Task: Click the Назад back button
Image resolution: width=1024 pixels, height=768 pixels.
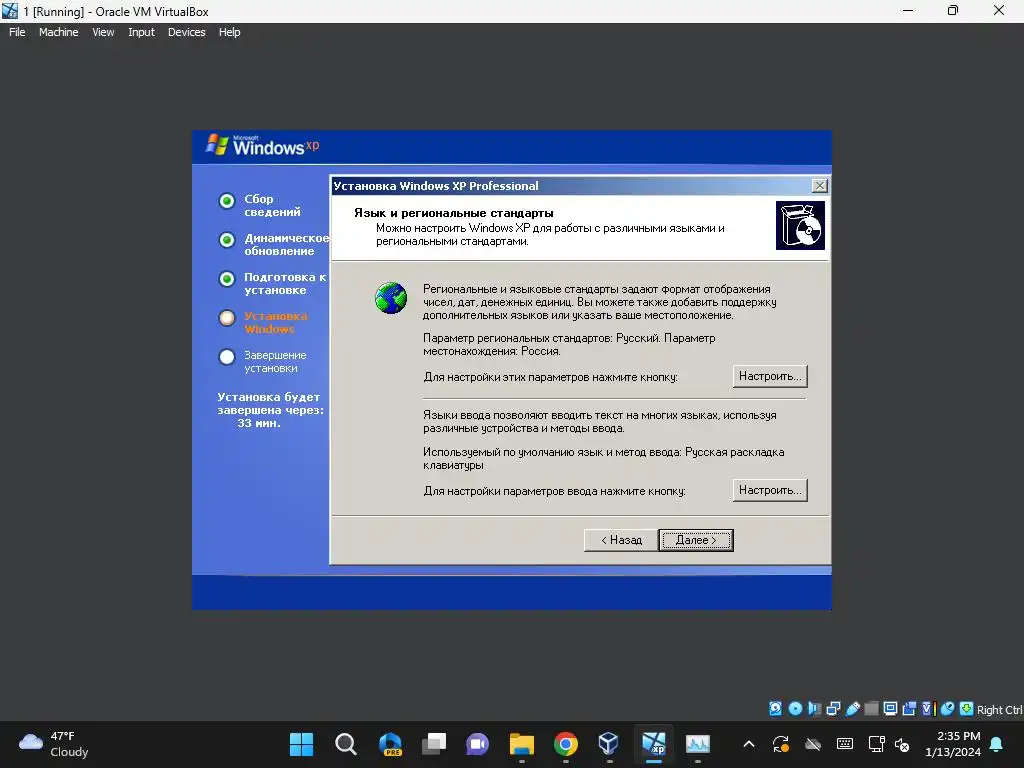Action: click(x=621, y=540)
